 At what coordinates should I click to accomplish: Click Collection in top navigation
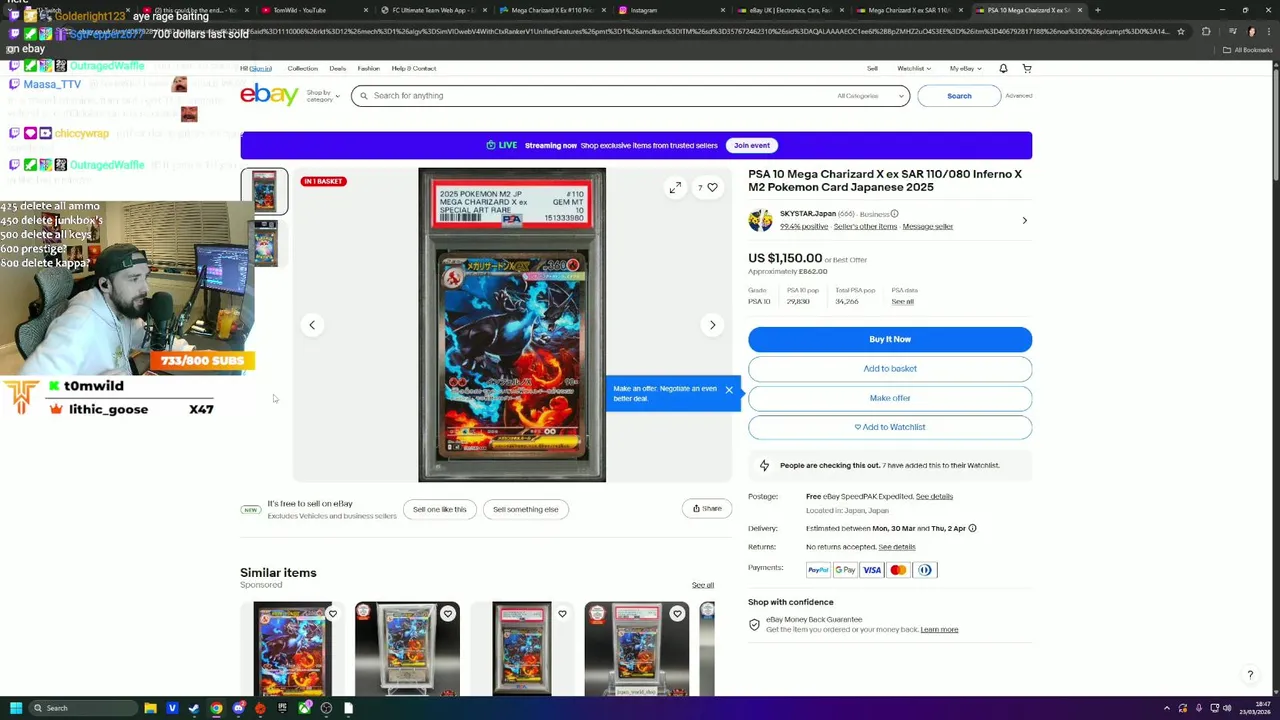click(302, 68)
